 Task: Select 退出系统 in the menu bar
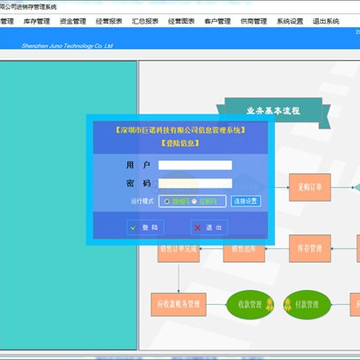click(x=326, y=21)
